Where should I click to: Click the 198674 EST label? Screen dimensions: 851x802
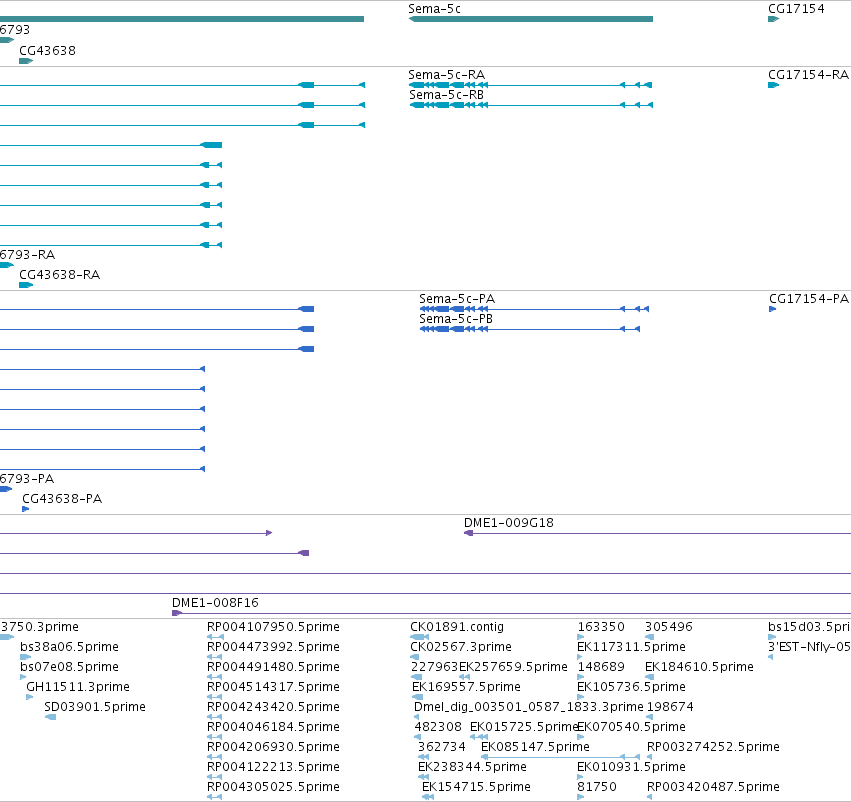pos(670,707)
